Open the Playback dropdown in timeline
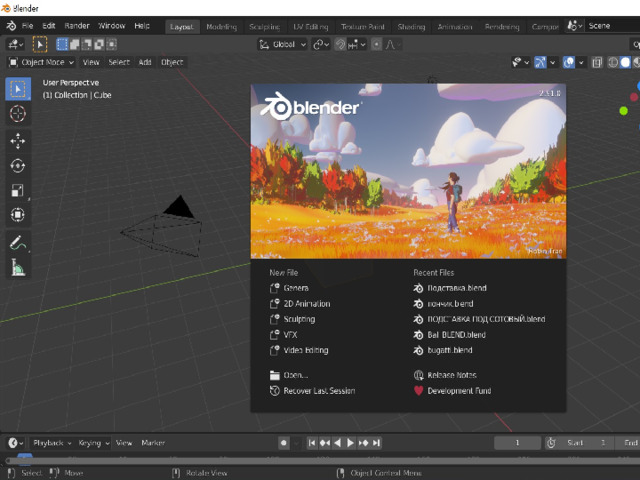Screen dimensions: 640x480 tap(52, 443)
